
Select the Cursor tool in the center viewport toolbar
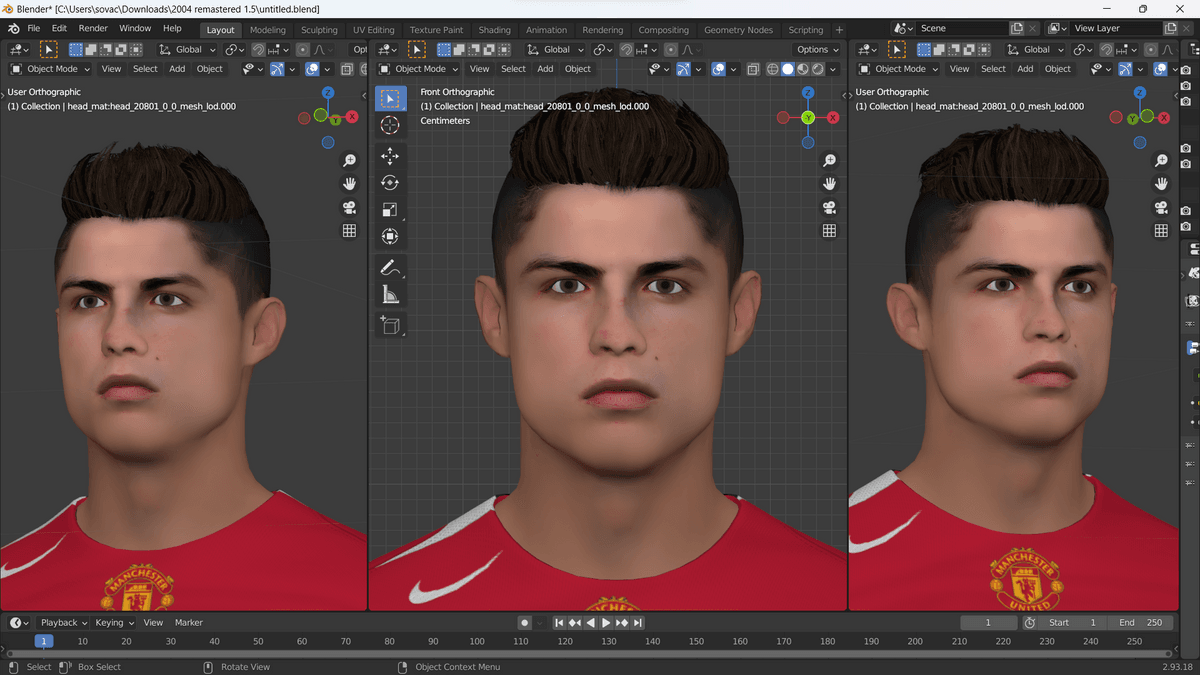(x=390, y=125)
